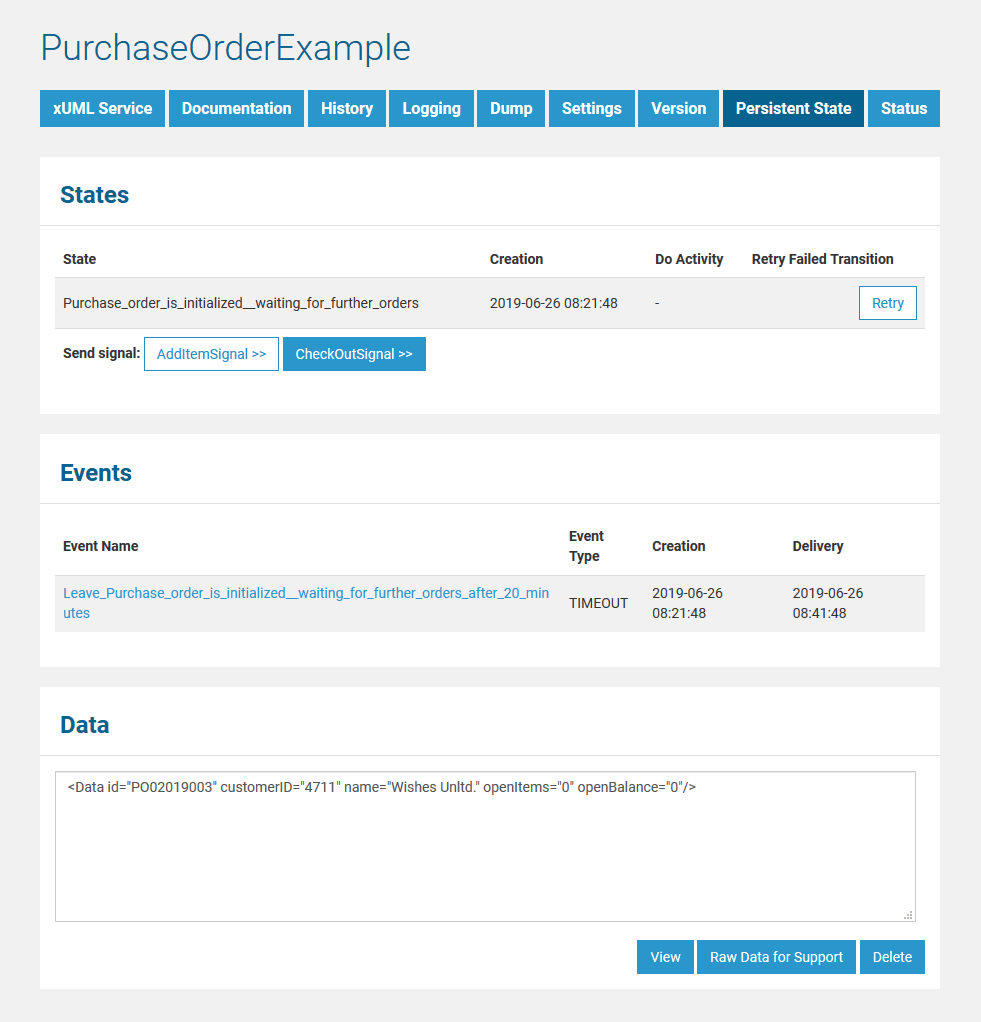The width and height of the screenshot is (981, 1022).
Task: View the History tab
Action: click(x=346, y=108)
